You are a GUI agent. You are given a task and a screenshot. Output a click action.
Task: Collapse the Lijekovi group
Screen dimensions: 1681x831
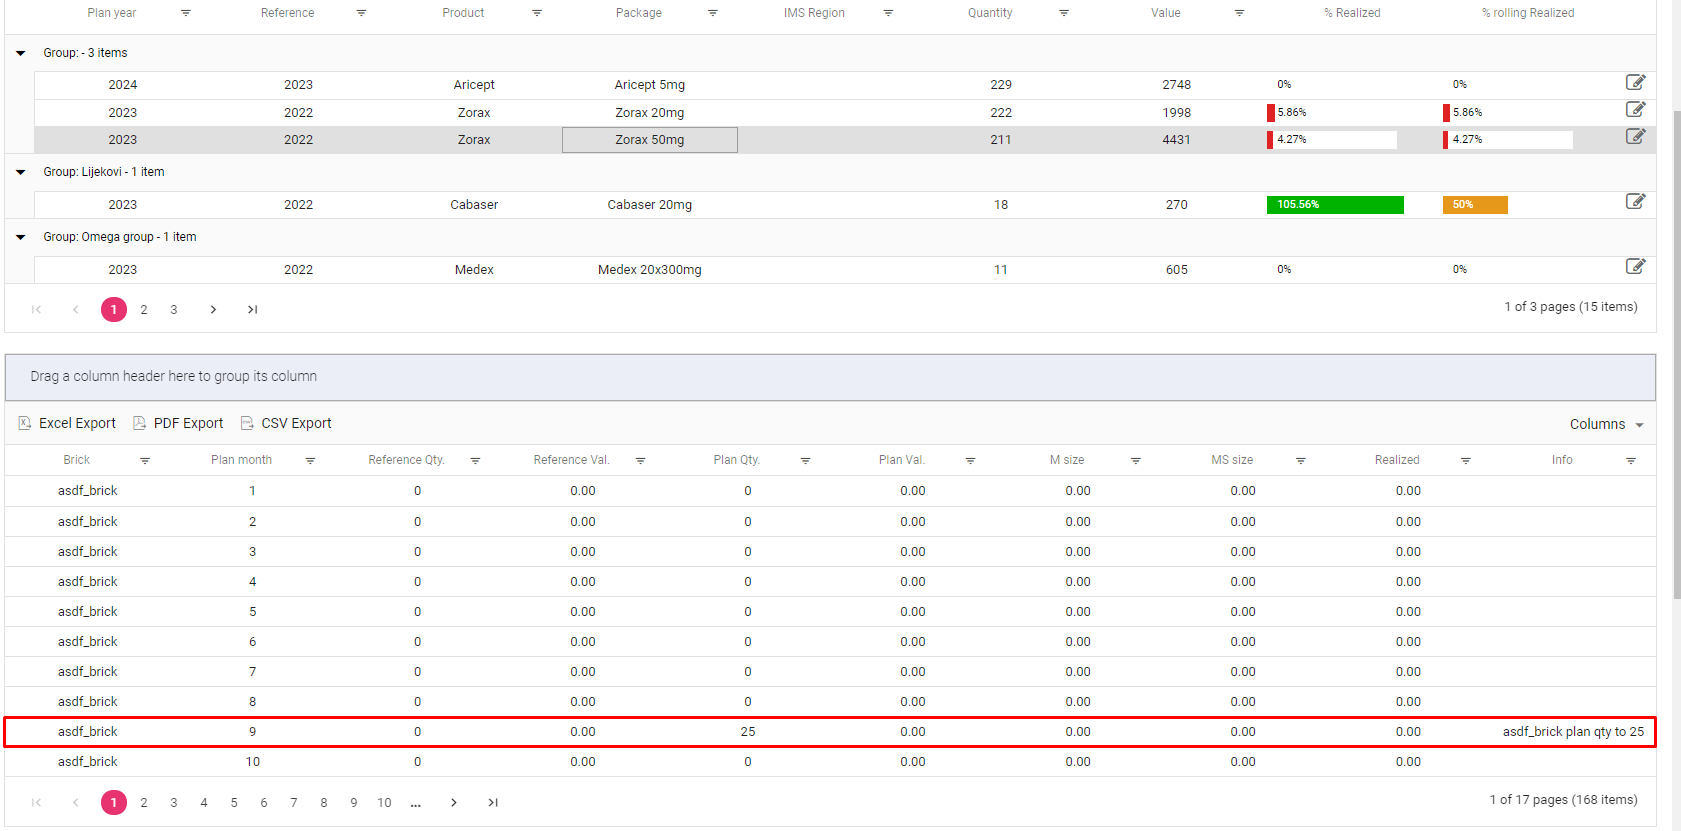pyautogui.click(x=21, y=172)
